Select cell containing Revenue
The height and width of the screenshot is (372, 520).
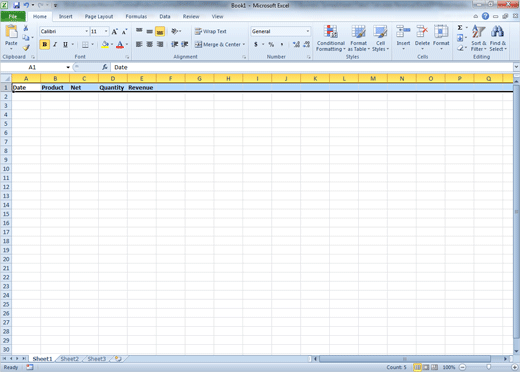point(142,88)
